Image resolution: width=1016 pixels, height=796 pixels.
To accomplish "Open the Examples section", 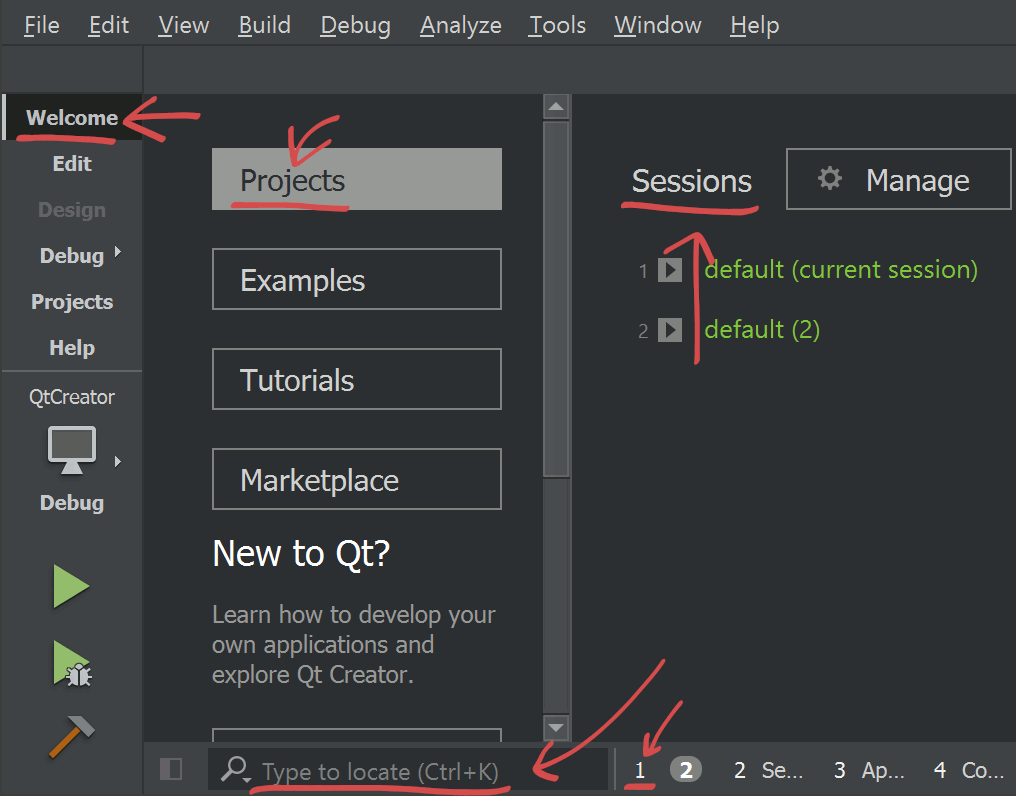I will 356,279.
